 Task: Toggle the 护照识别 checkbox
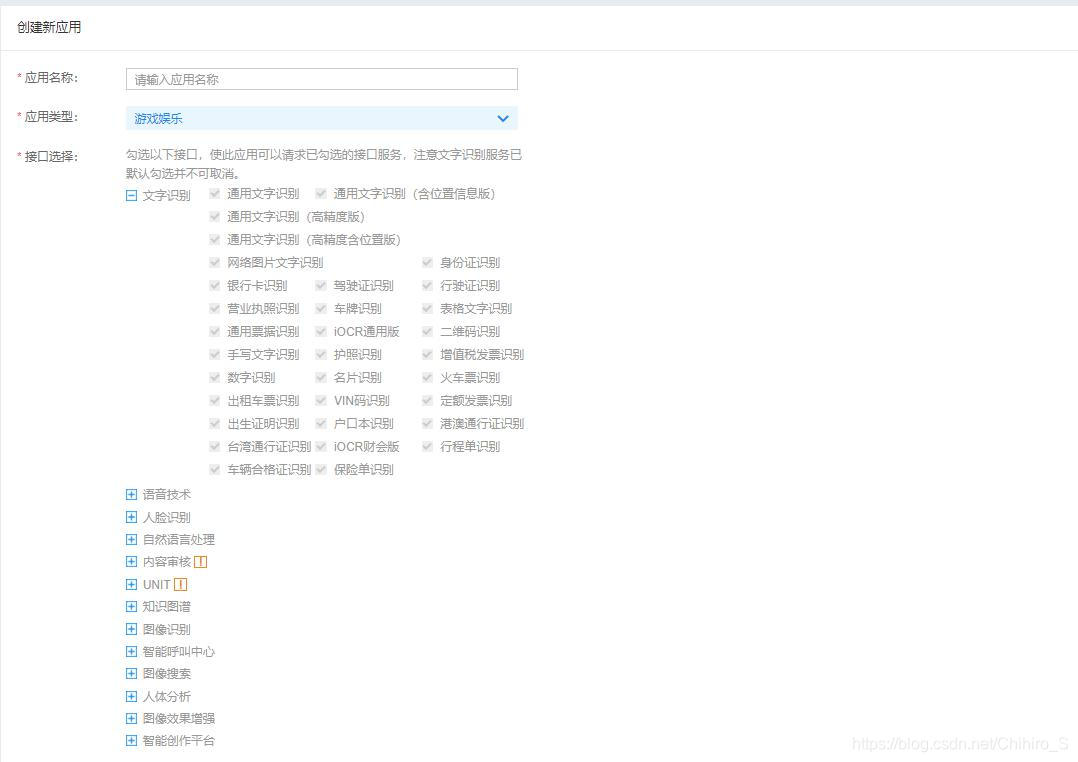pyautogui.click(x=321, y=354)
